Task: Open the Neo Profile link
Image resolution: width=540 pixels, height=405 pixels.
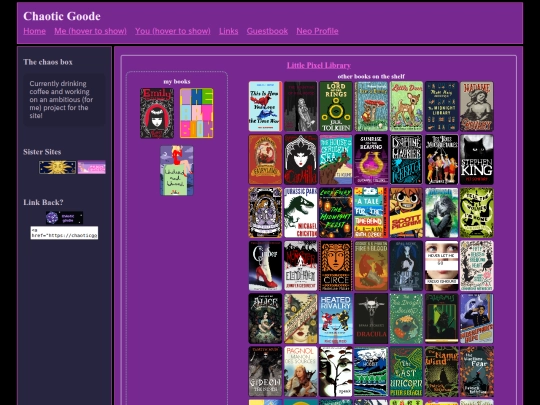Action: (317, 31)
